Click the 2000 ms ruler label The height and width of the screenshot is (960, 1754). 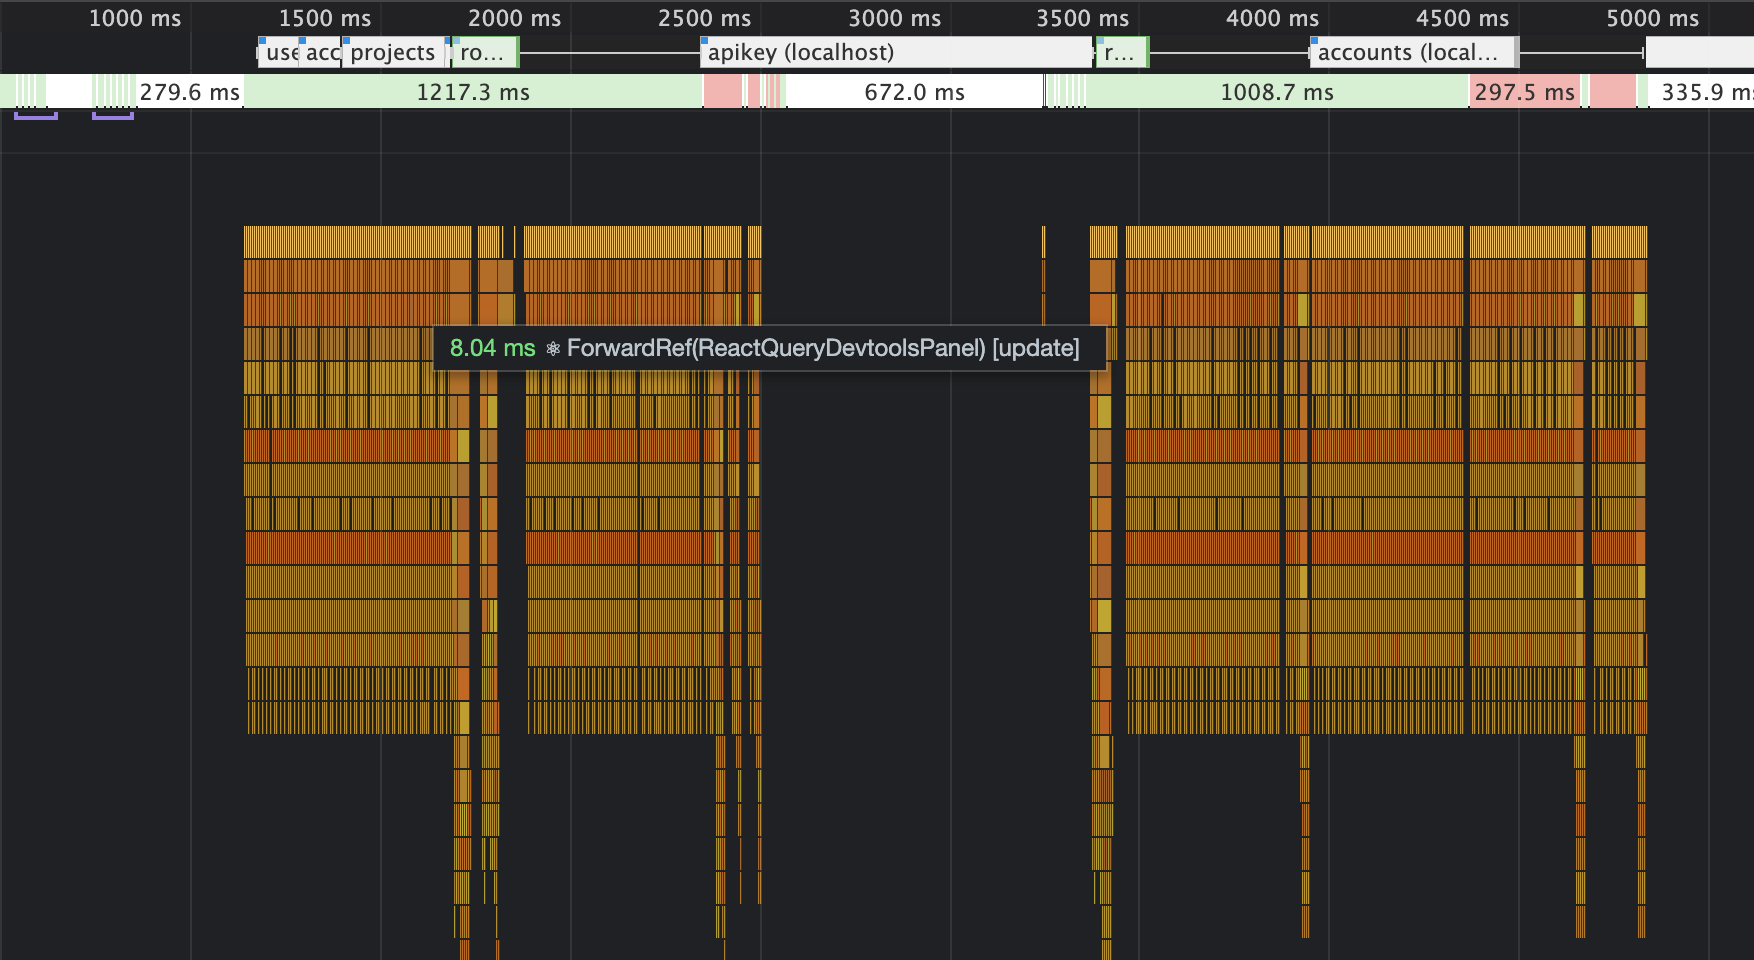[514, 18]
